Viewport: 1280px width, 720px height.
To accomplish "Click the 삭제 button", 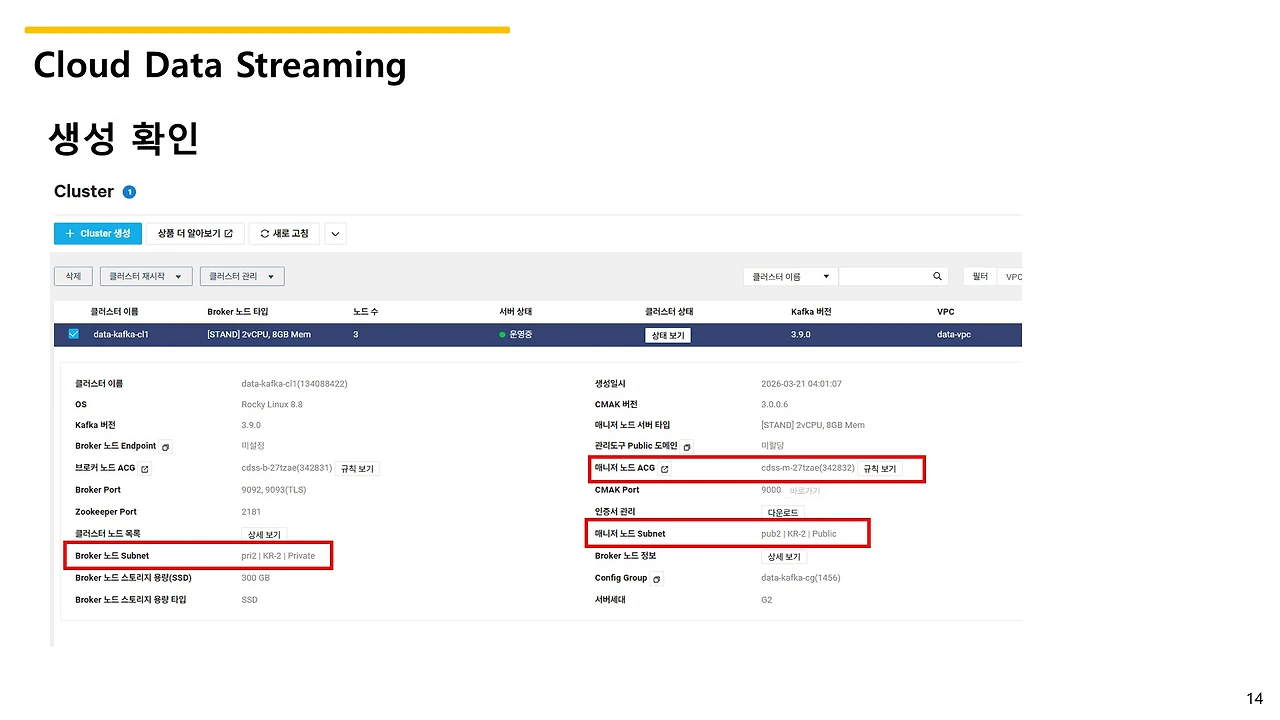I will (x=73, y=276).
